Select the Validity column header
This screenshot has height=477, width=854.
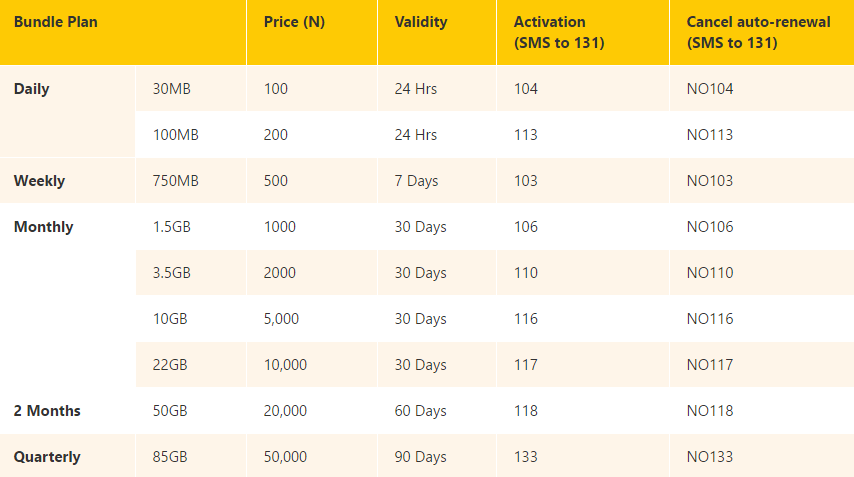[x=421, y=22]
